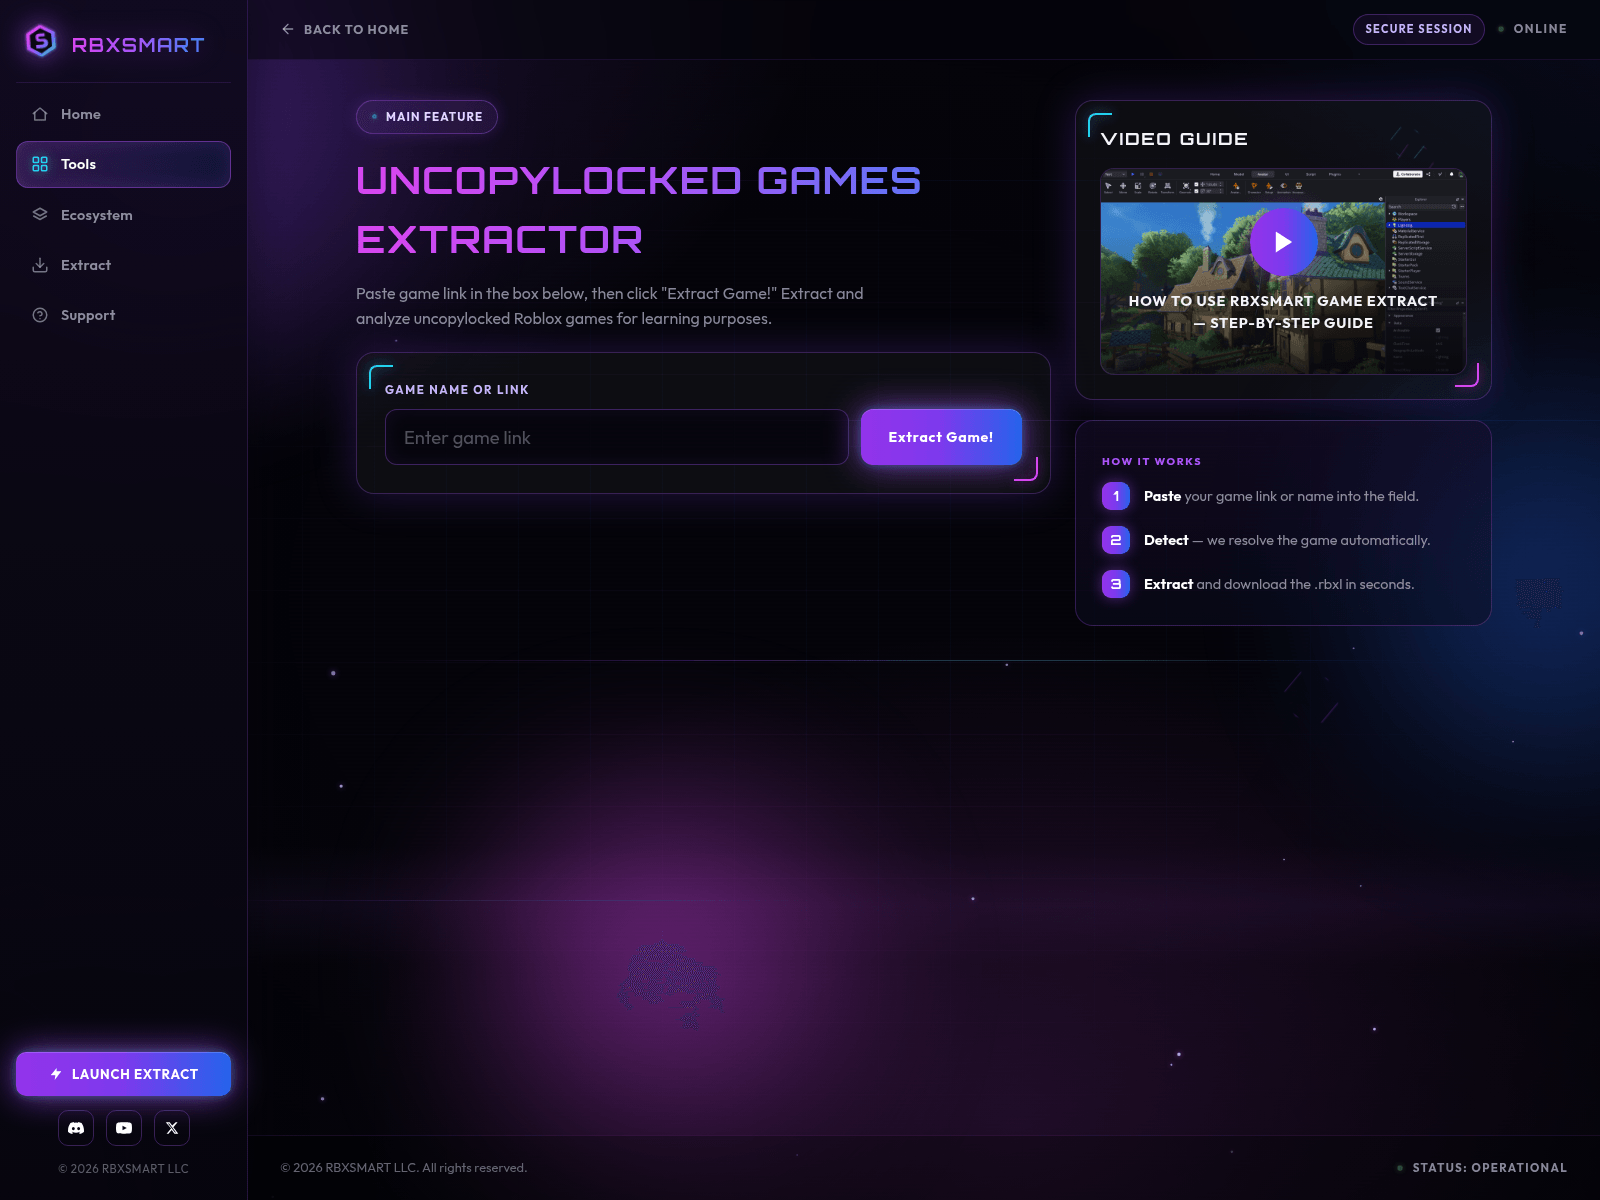Click the step 2 number badge
The height and width of the screenshot is (1200, 1600).
pyautogui.click(x=1116, y=540)
